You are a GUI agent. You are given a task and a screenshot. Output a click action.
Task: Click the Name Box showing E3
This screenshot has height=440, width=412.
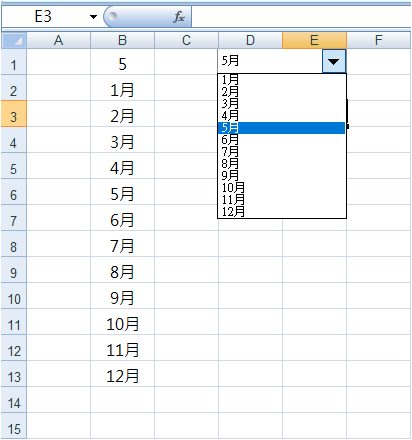(x=43, y=17)
